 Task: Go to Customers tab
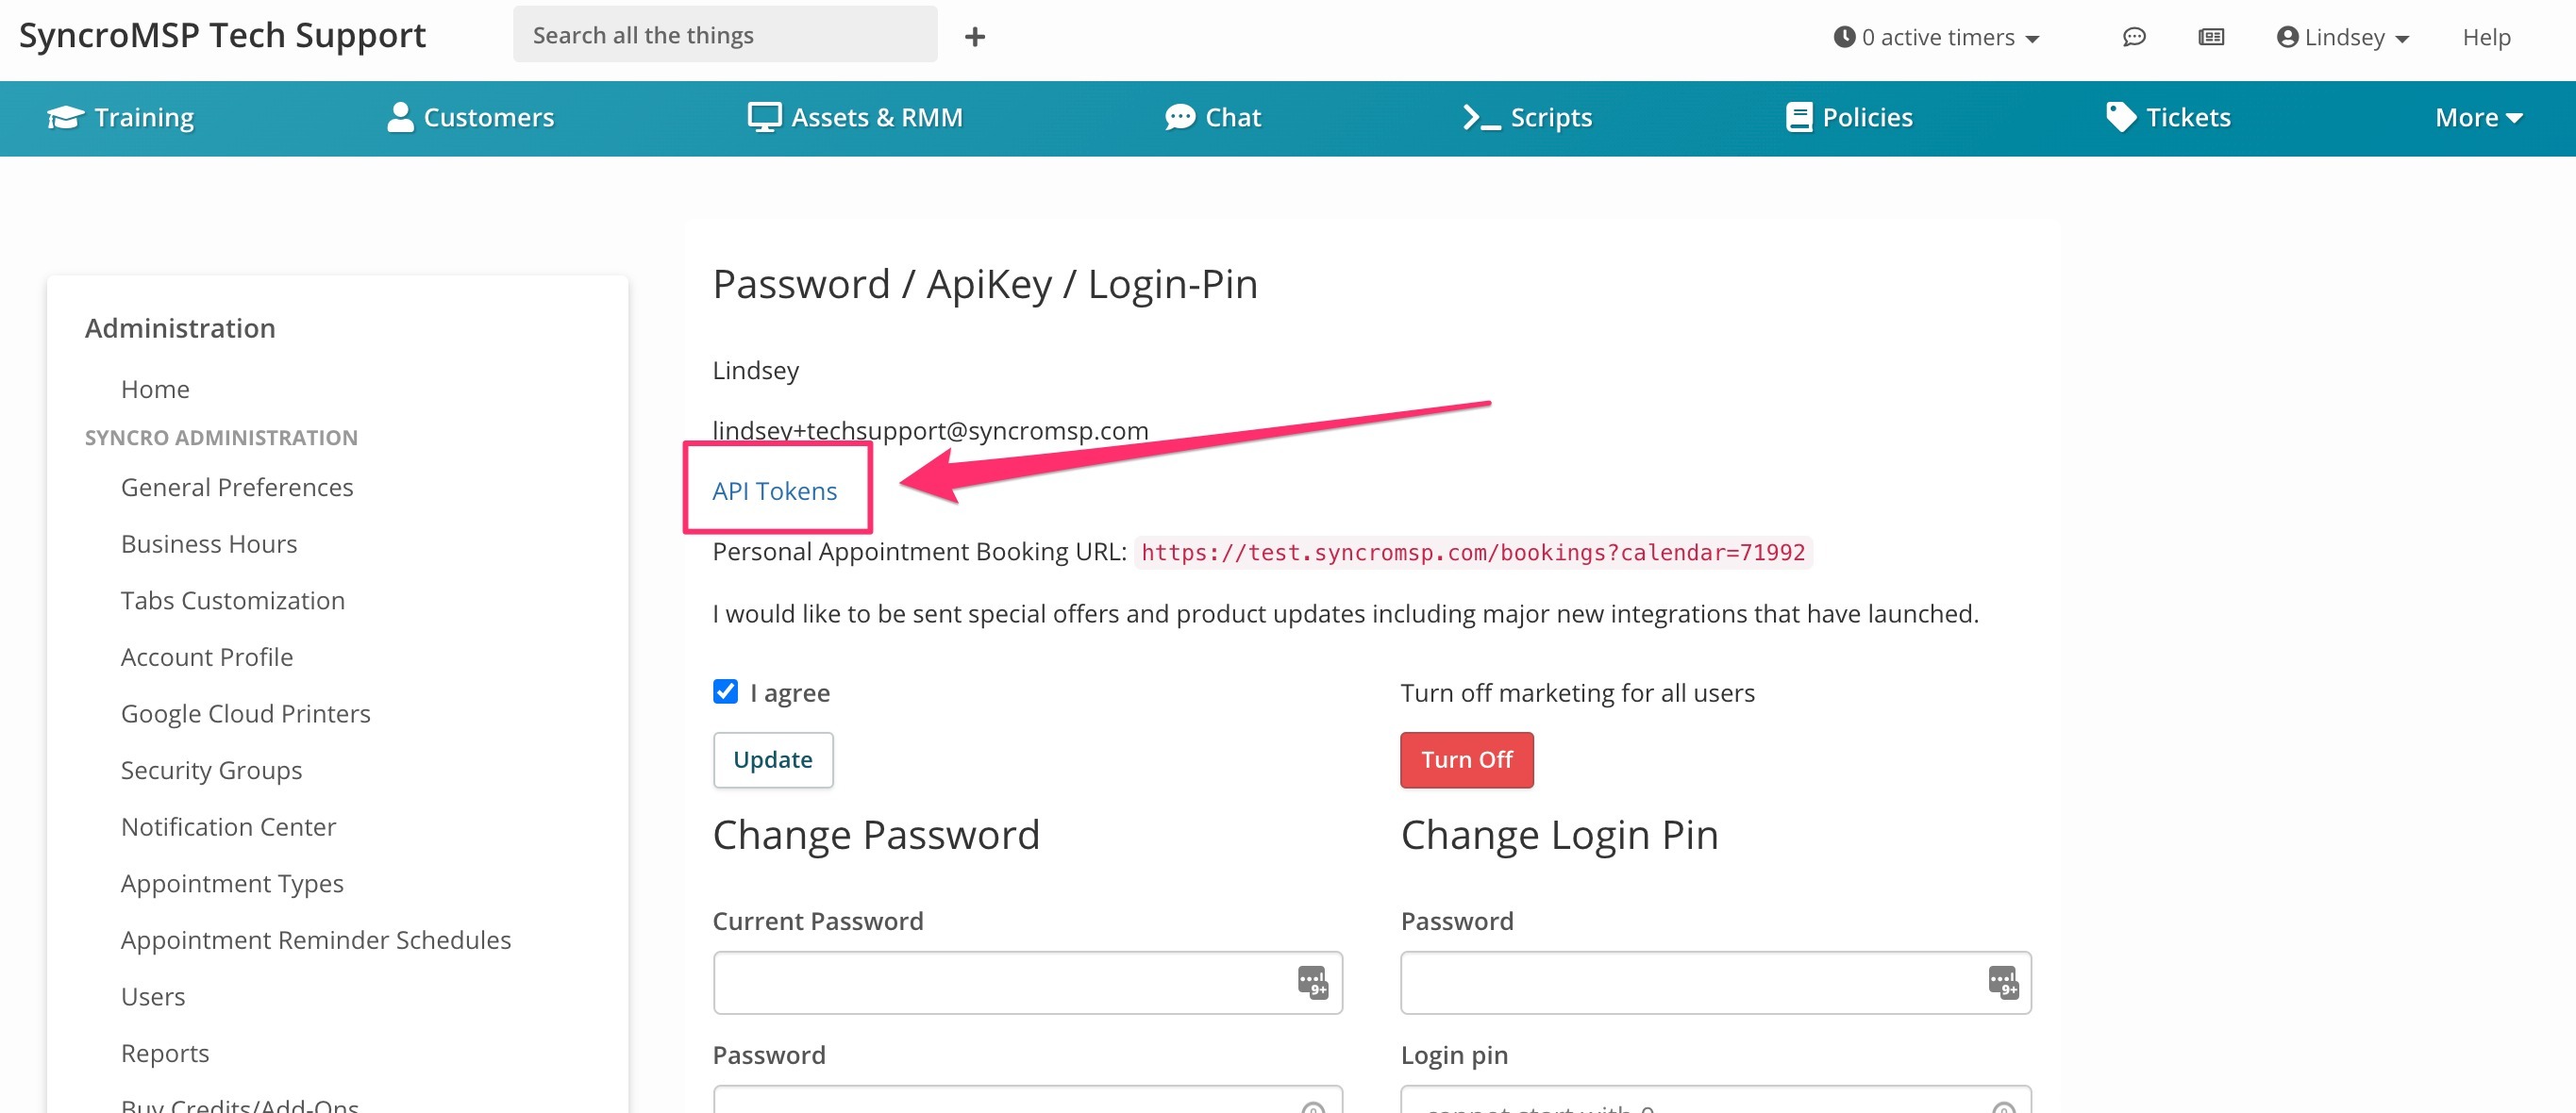coord(469,117)
